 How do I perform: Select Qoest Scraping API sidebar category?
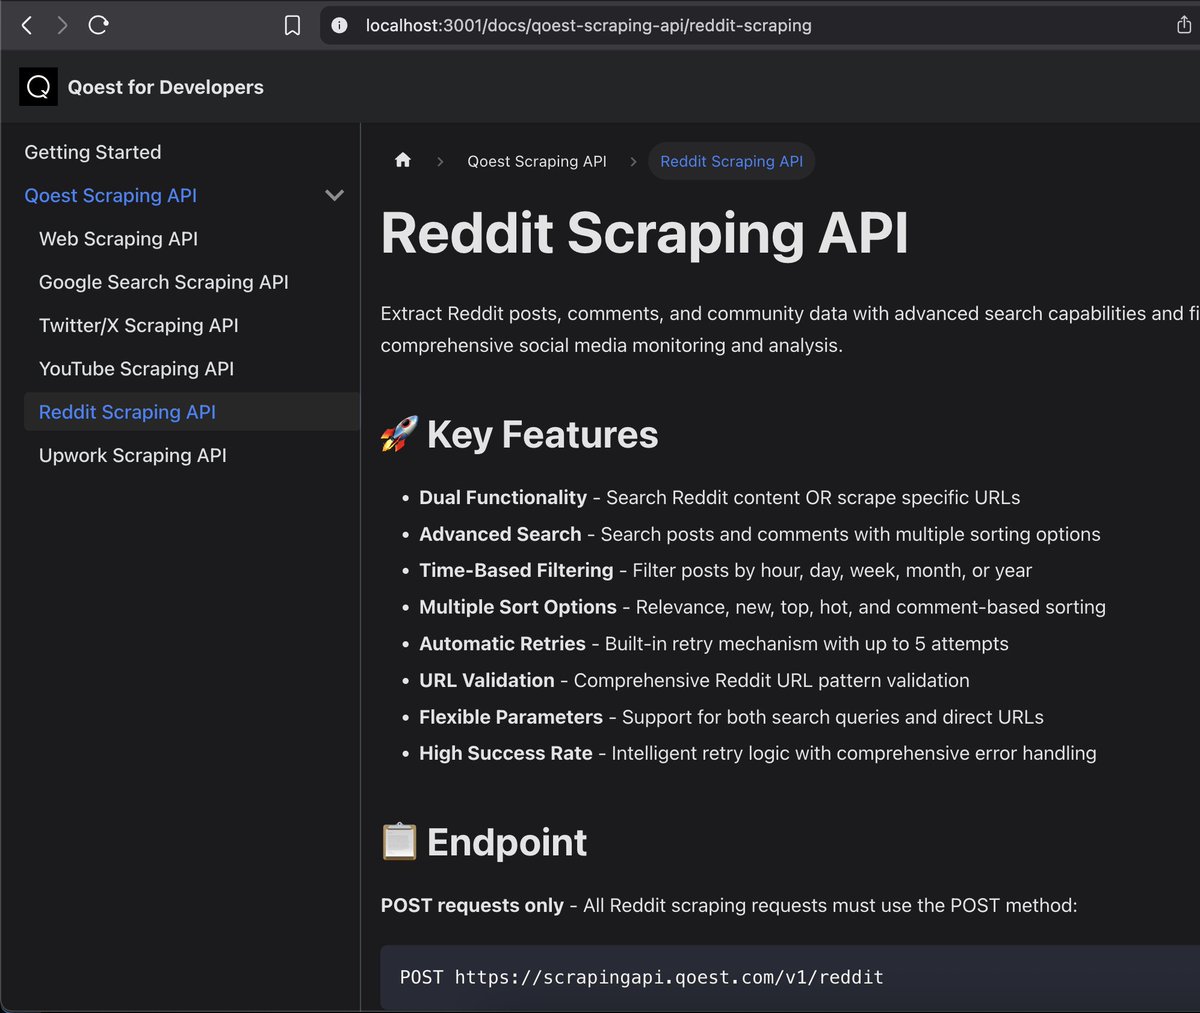(110, 195)
